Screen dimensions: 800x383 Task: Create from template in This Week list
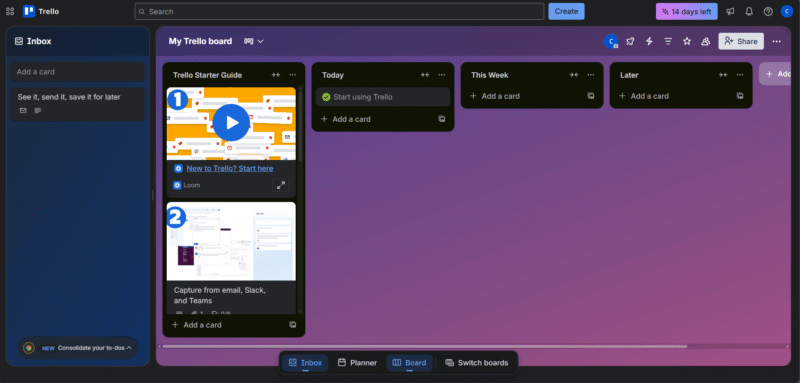pos(591,96)
